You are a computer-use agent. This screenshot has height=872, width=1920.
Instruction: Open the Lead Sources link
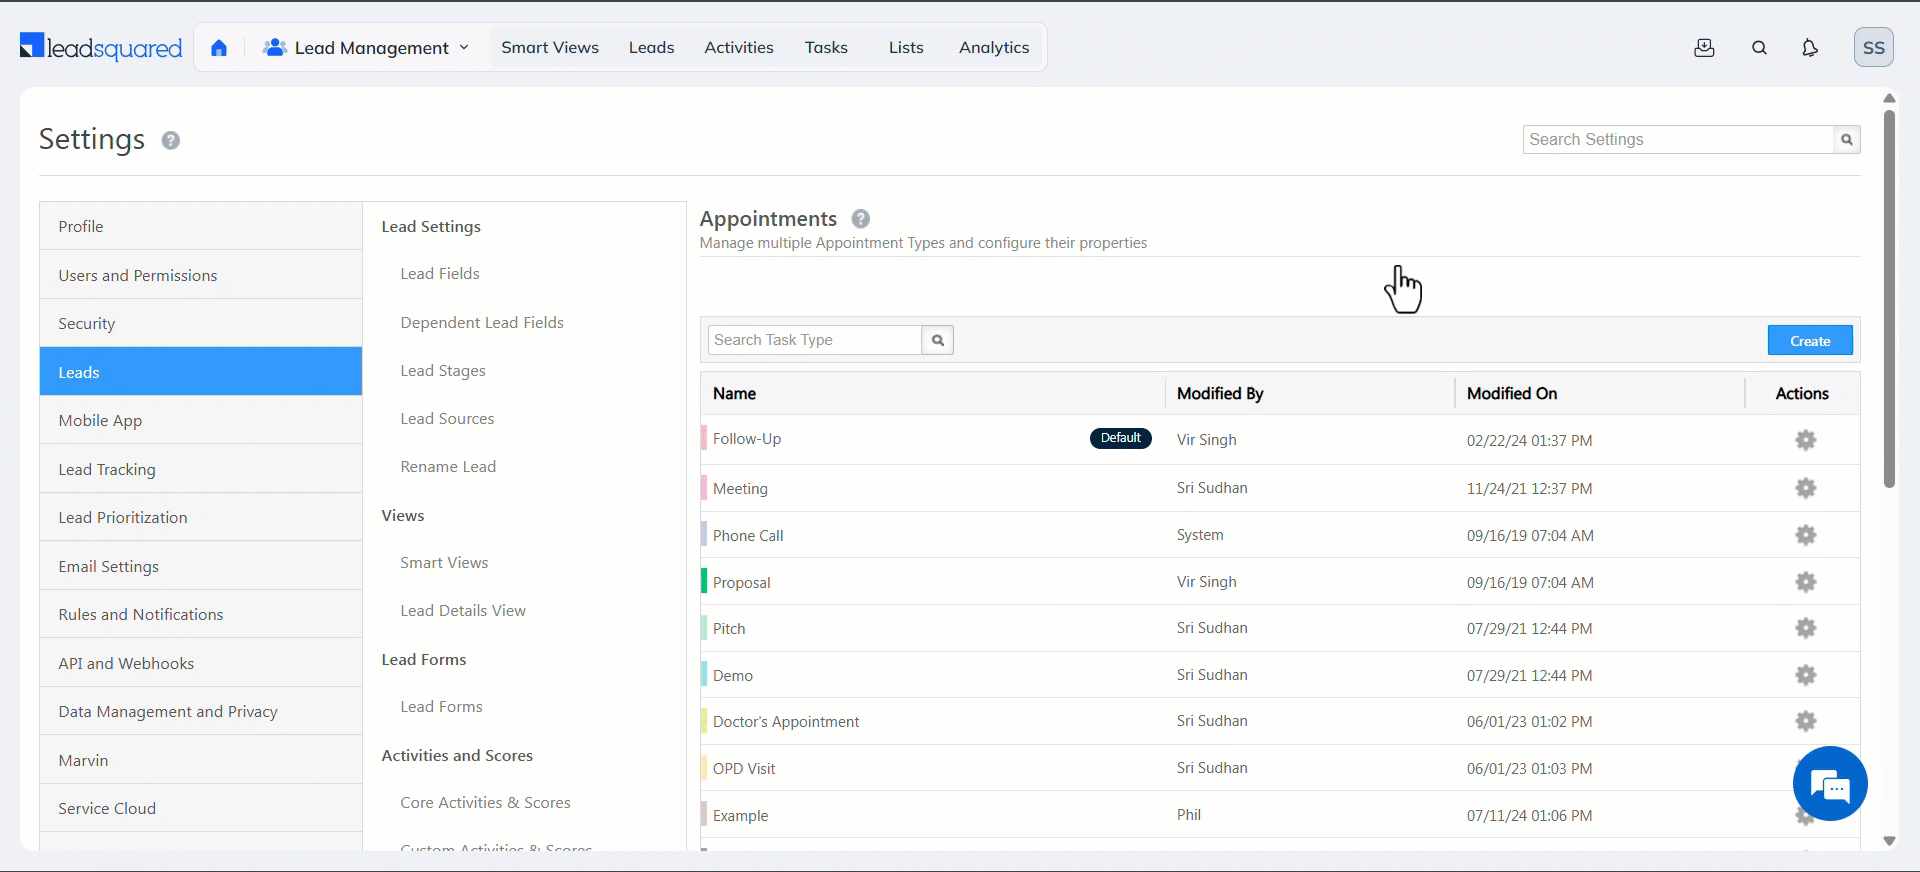click(x=447, y=418)
